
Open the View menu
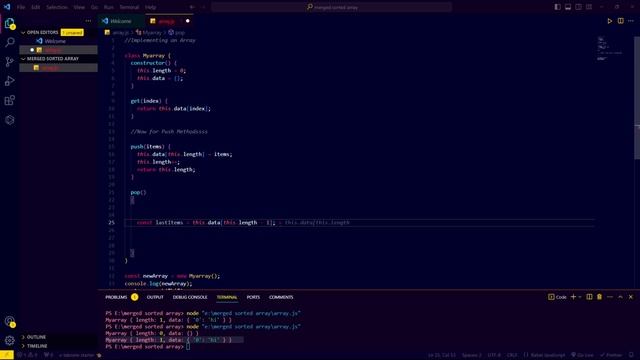click(79, 7)
